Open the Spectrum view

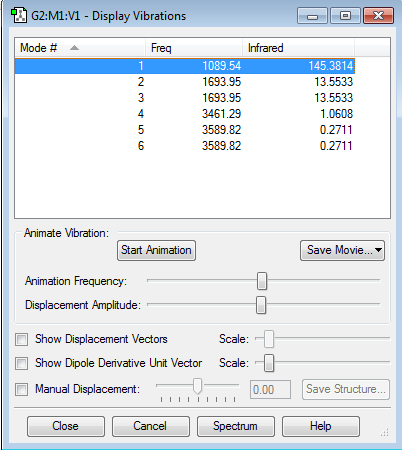236,426
